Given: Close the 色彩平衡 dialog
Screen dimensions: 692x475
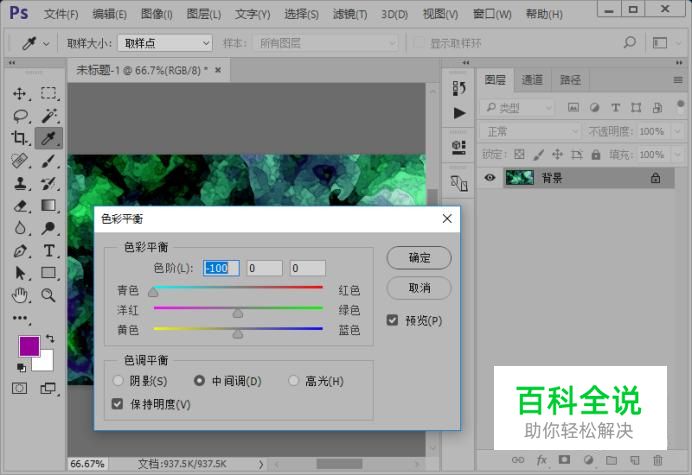Looking at the screenshot, I should click(x=447, y=219).
